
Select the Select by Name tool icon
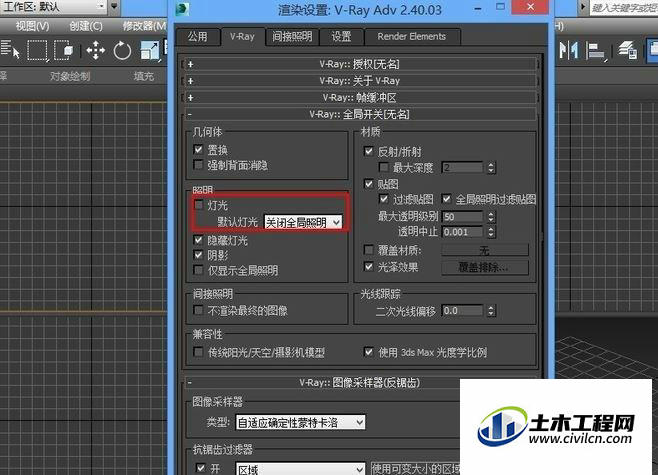tap(10, 50)
